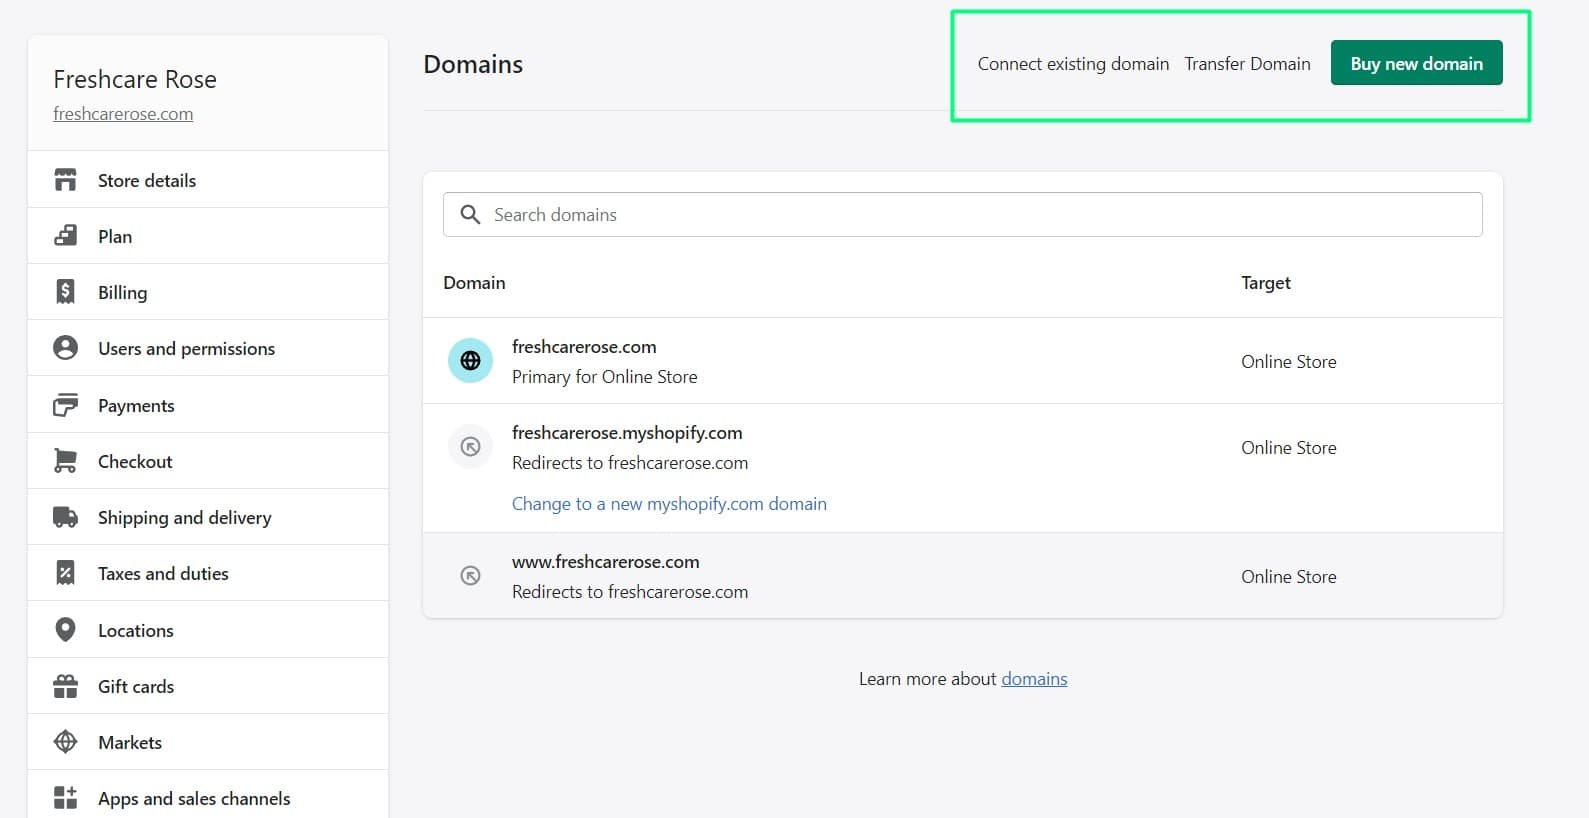The image size is (1589, 818).
Task: Open Users and permissions
Action: [x=208, y=348]
